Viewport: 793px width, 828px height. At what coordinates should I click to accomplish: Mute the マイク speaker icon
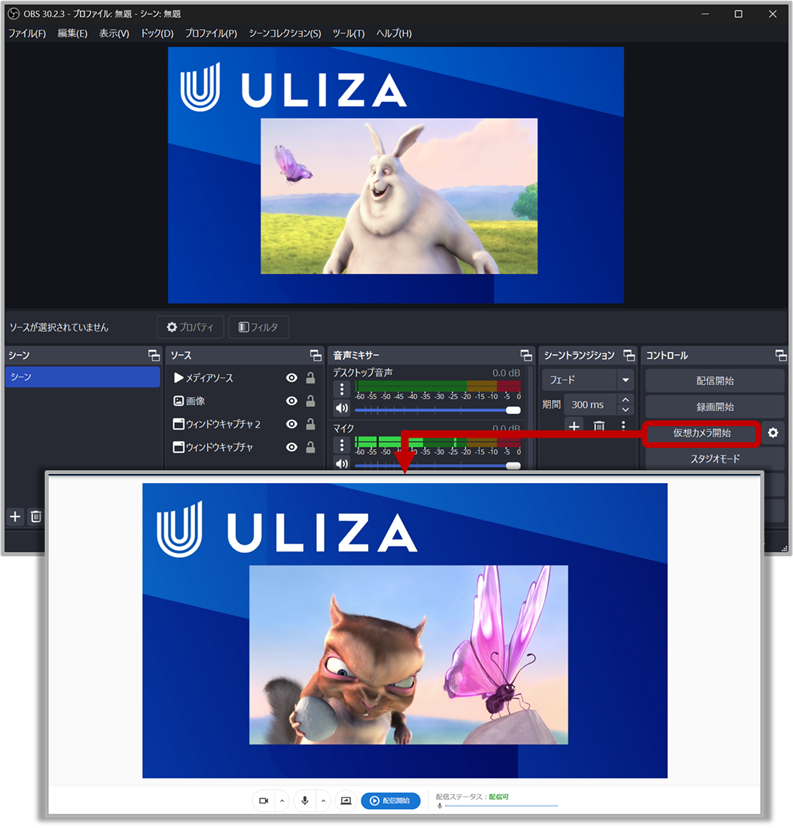(x=342, y=464)
